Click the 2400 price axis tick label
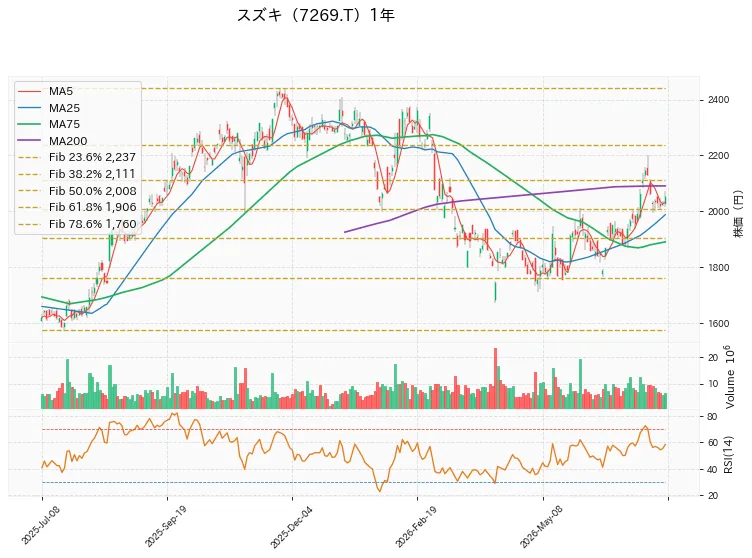The width and height of the screenshot is (752, 558). (x=718, y=100)
